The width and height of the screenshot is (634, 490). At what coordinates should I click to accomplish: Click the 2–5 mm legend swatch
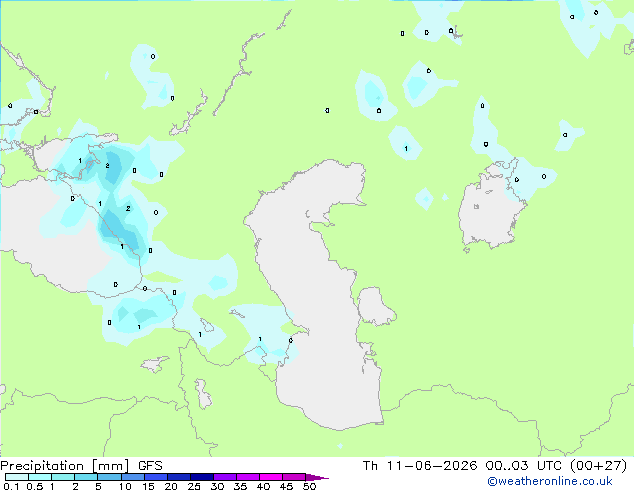(x=86, y=477)
